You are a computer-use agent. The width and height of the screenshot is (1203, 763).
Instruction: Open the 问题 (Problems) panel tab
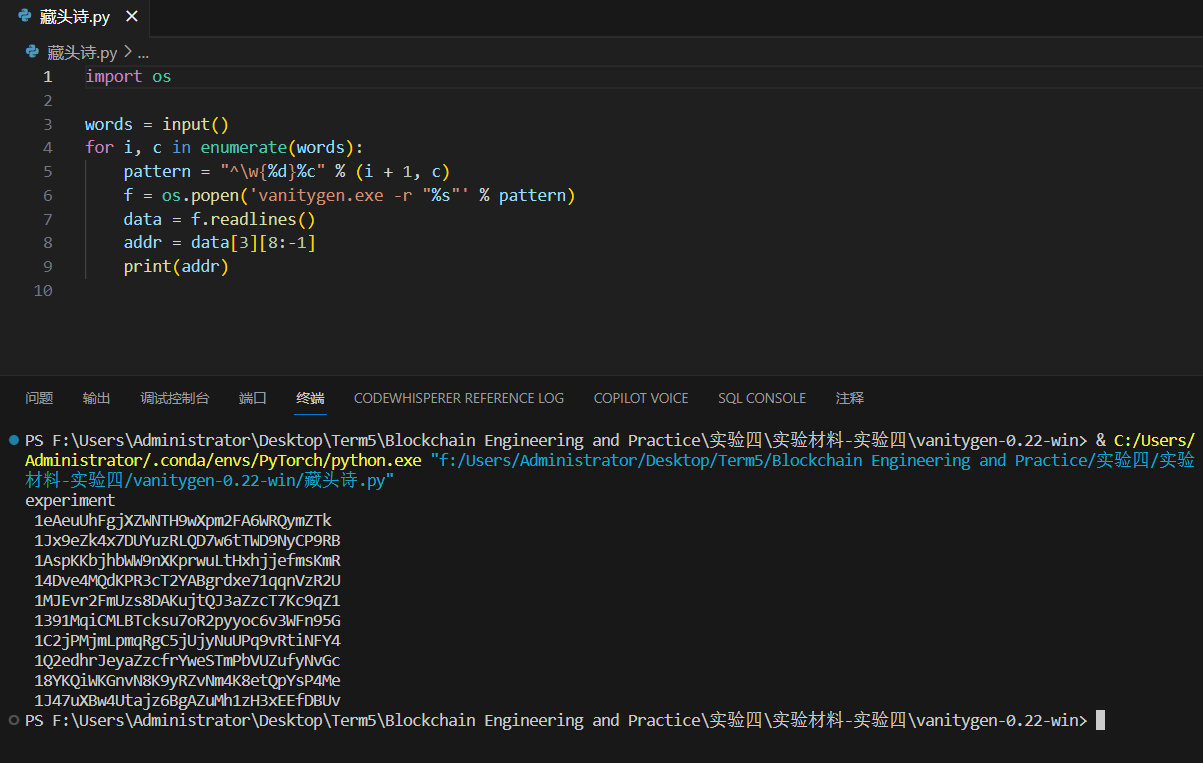coord(39,398)
